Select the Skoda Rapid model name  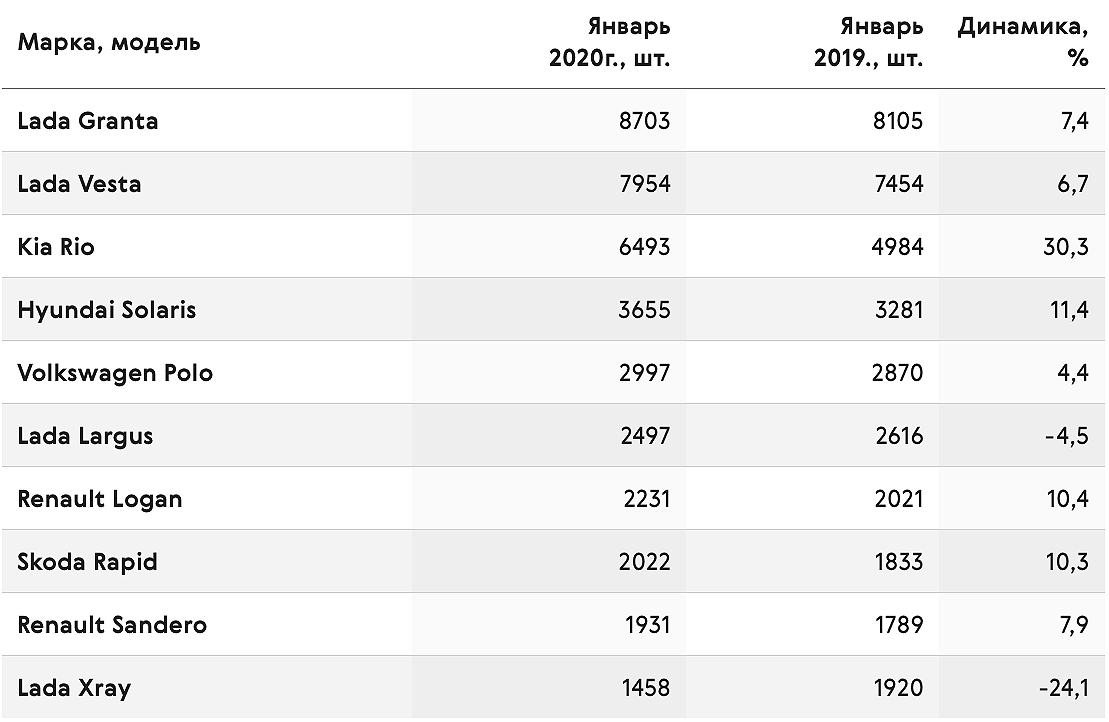(88, 562)
